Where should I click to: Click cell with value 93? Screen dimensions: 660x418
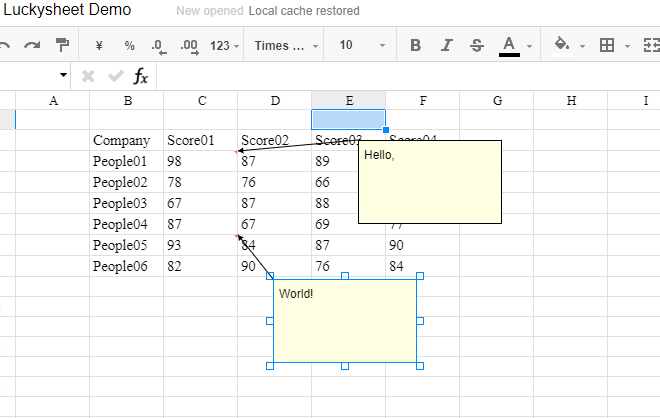click(201, 245)
